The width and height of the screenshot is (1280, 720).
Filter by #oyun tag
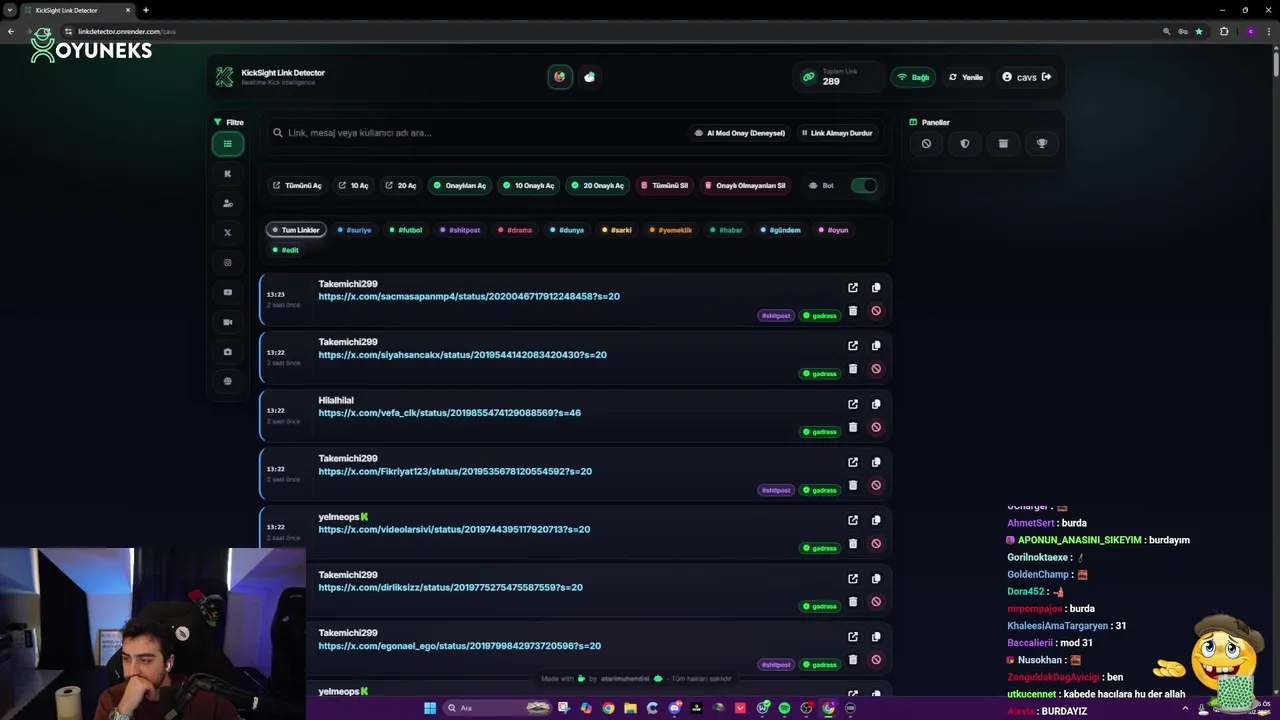834,230
